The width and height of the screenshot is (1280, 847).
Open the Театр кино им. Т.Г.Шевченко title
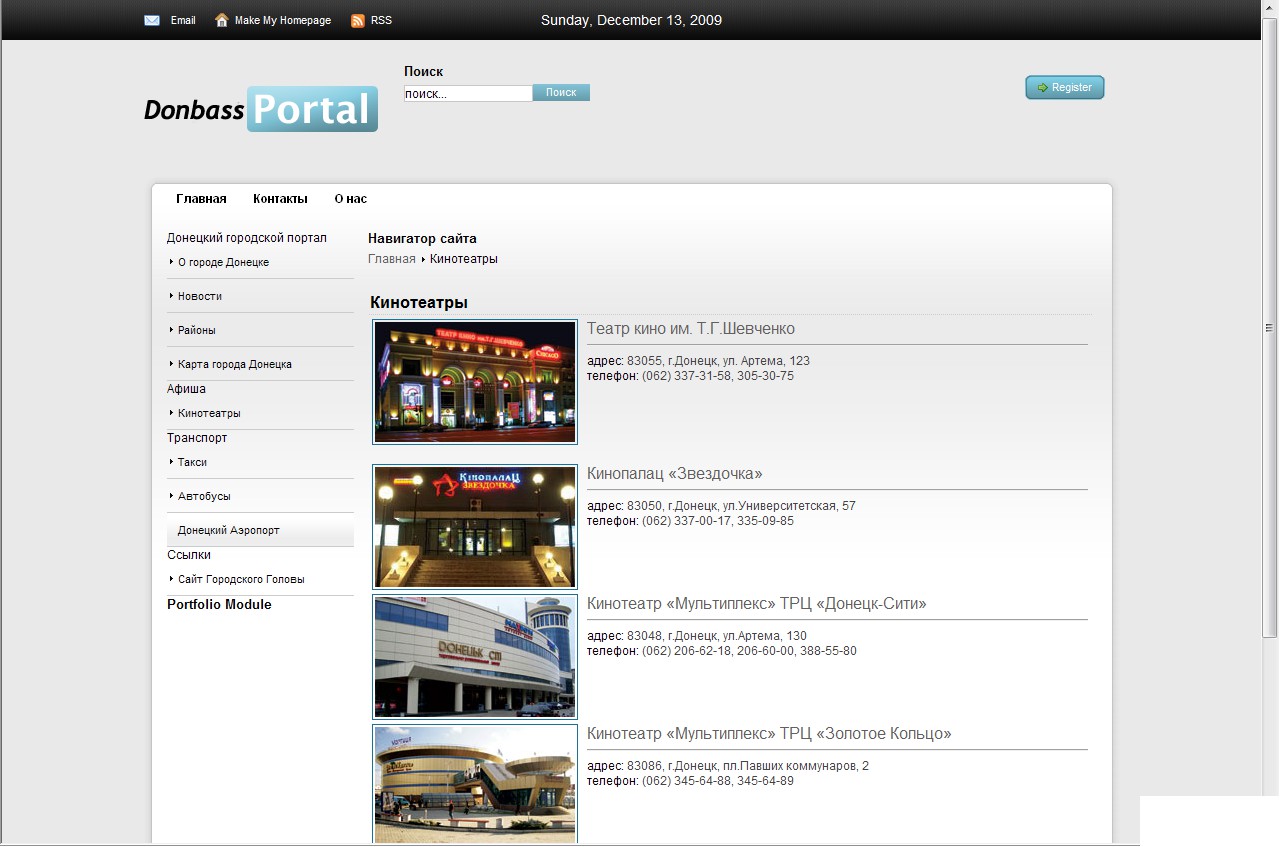coord(691,329)
